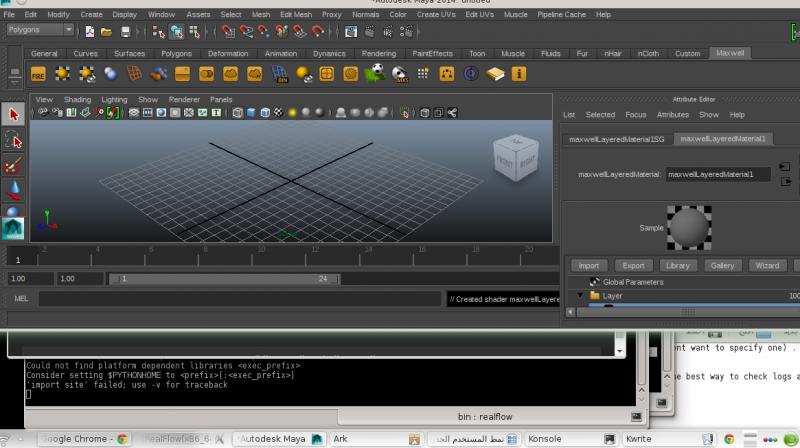
Task: Click the Maya logo at toolbox bottom
Action: pyautogui.click(x=13, y=229)
